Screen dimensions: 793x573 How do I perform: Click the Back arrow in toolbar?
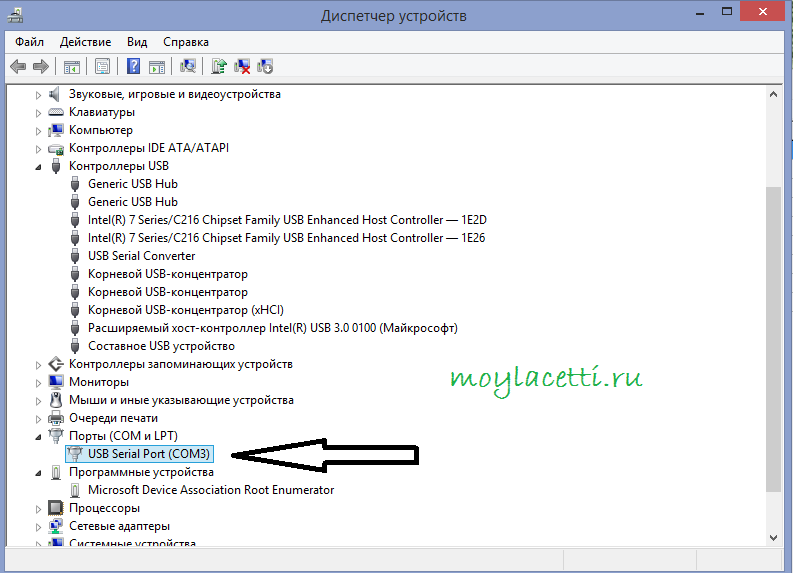pyautogui.click(x=18, y=67)
